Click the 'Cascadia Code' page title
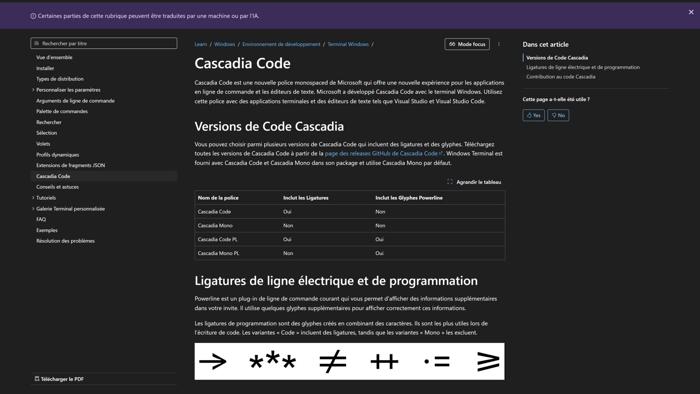The height and width of the screenshot is (394, 700). point(242,63)
